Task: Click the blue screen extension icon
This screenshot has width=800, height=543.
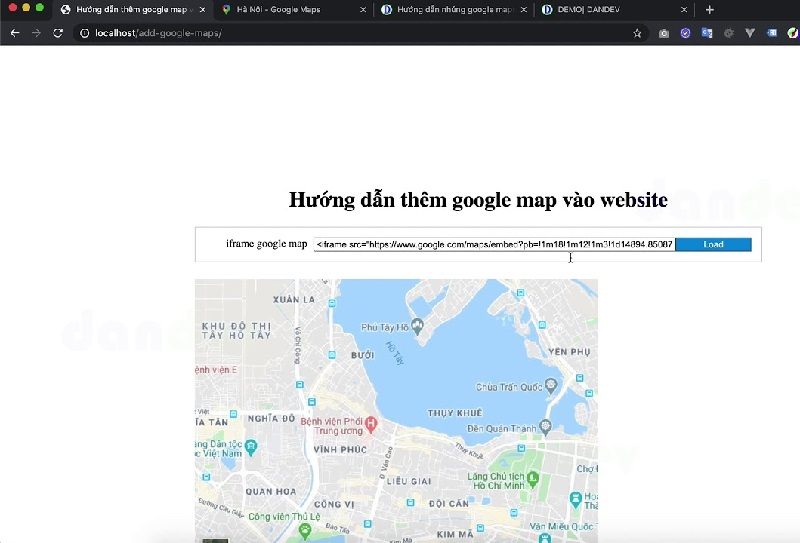Action: [x=772, y=33]
